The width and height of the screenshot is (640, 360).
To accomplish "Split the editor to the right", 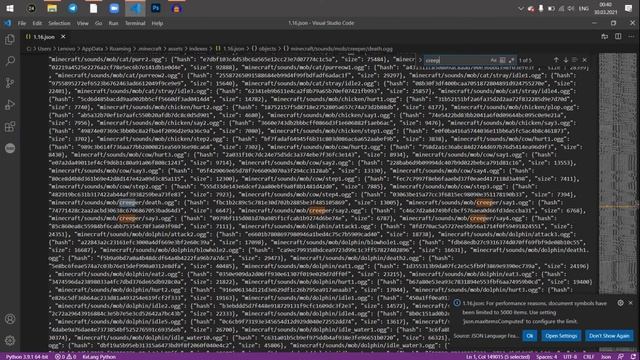I will coord(618,37).
